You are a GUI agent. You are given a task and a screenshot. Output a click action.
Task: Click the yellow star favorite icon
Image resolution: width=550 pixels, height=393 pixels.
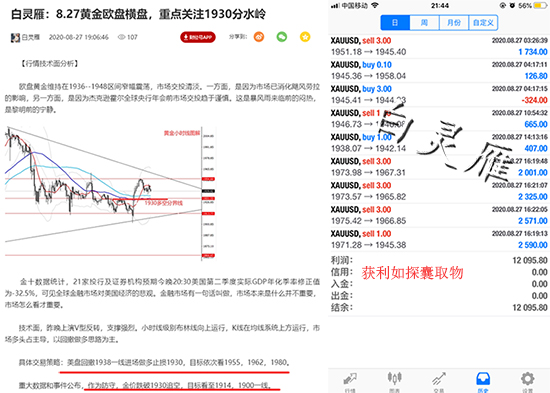[x=305, y=36]
